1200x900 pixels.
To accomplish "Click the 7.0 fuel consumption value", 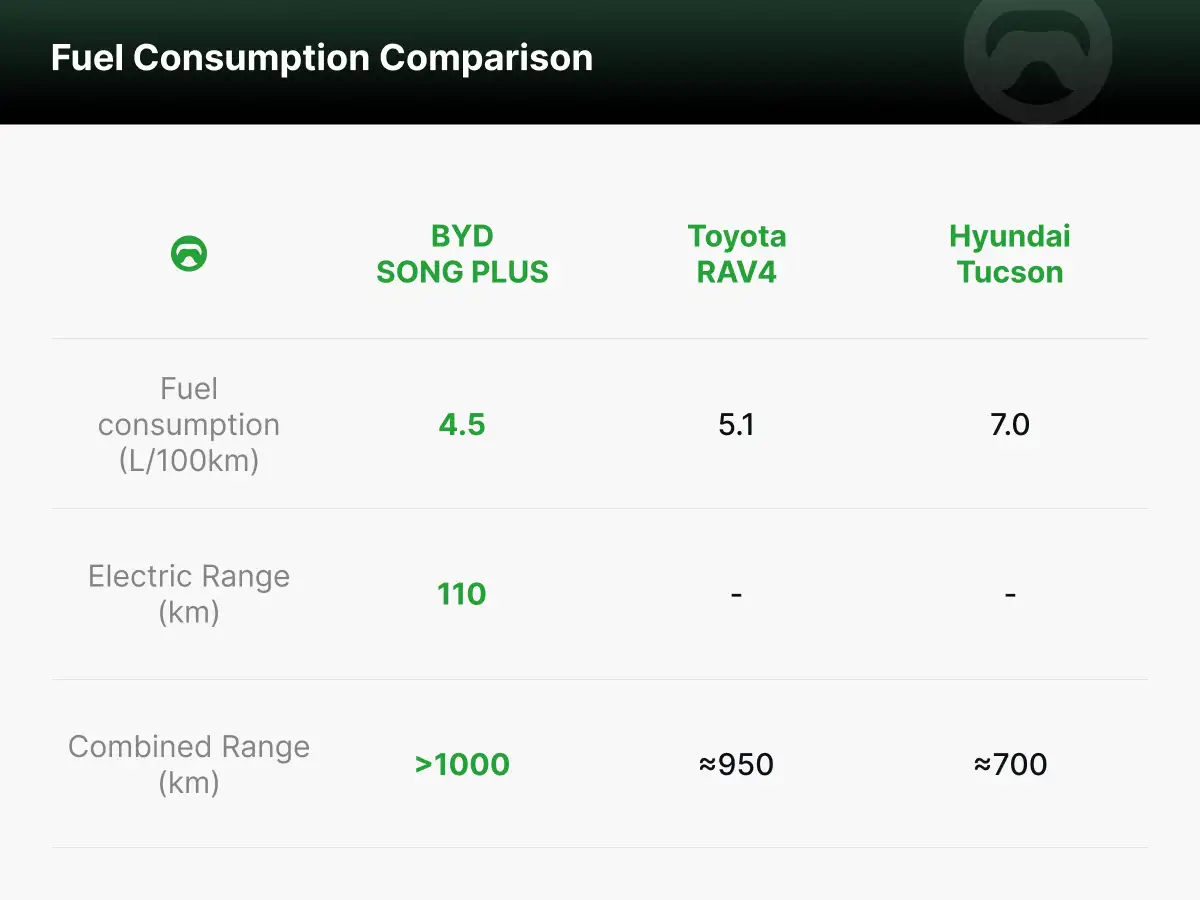I will [x=1009, y=425].
